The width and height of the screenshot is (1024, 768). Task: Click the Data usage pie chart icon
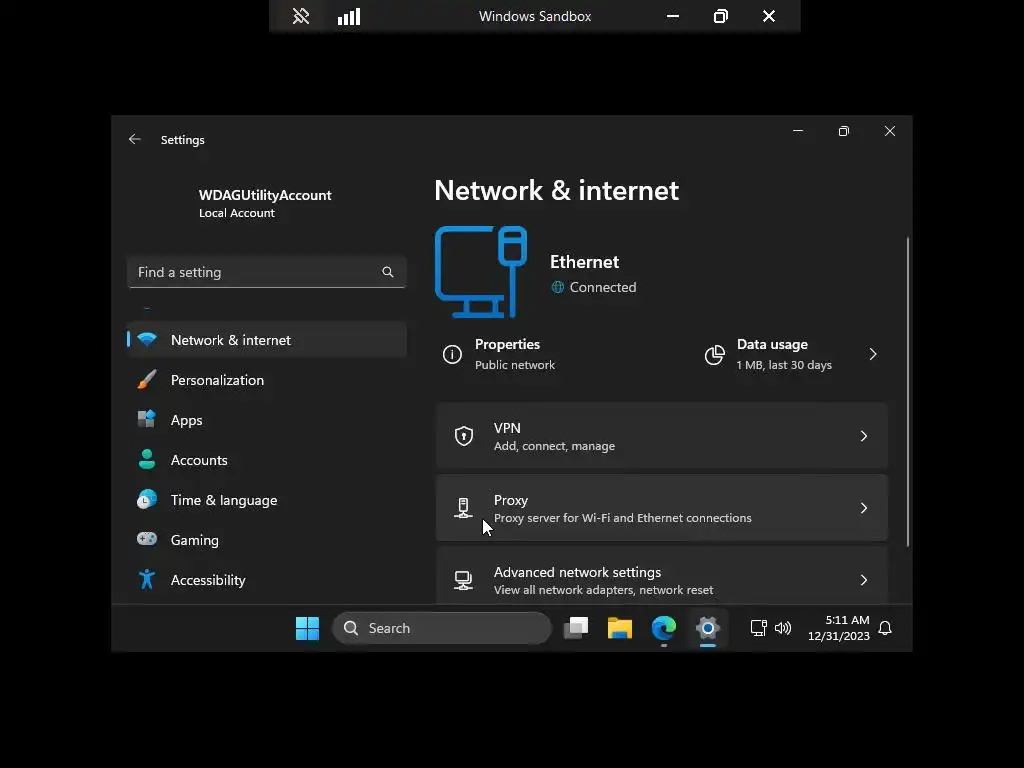coord(714,355)
